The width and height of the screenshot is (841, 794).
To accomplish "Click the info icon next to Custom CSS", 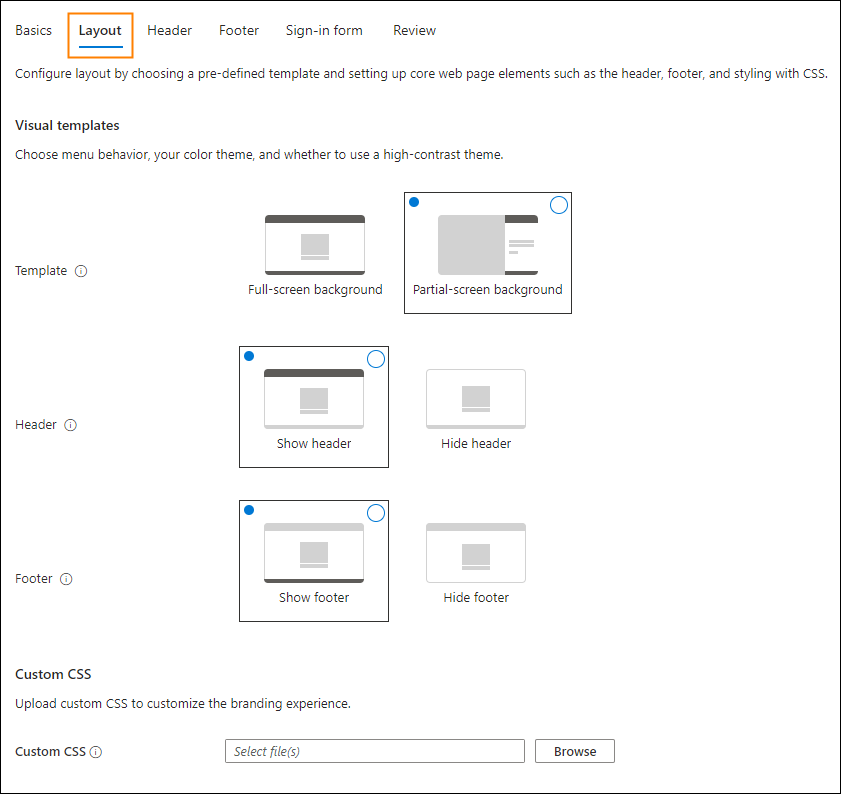I will pos(96,752).
